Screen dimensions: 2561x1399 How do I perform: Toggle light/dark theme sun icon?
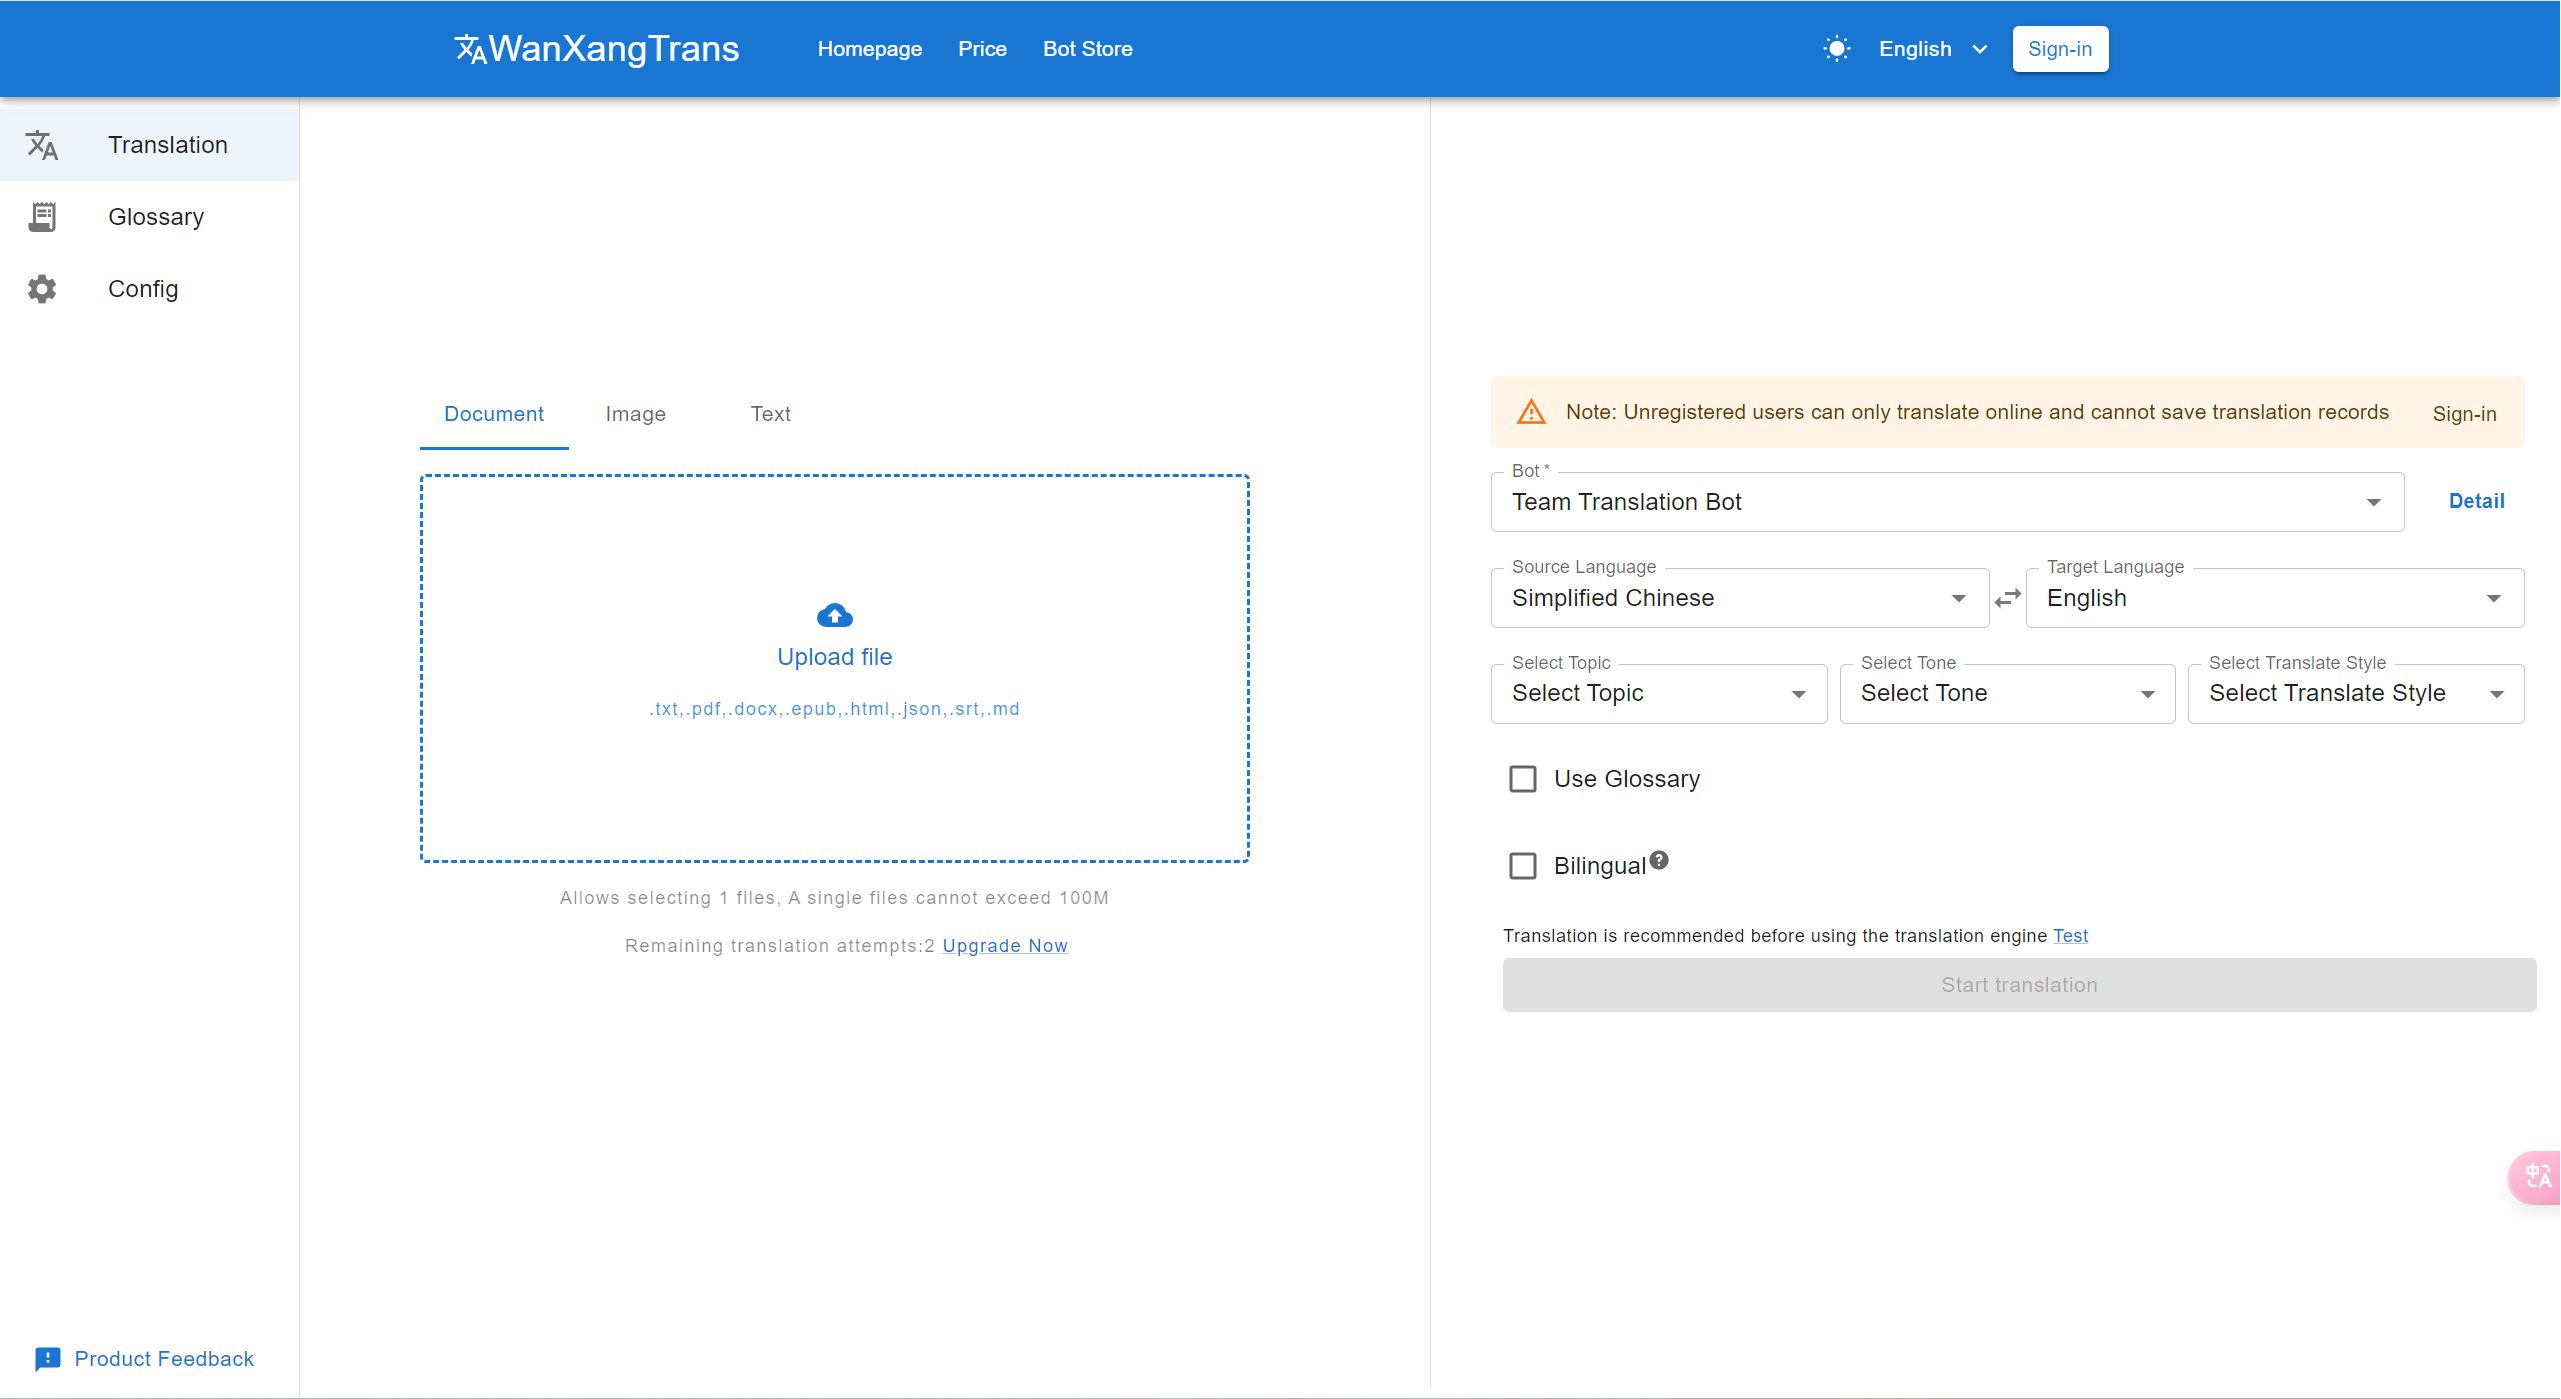click(x=1836, y=49)
